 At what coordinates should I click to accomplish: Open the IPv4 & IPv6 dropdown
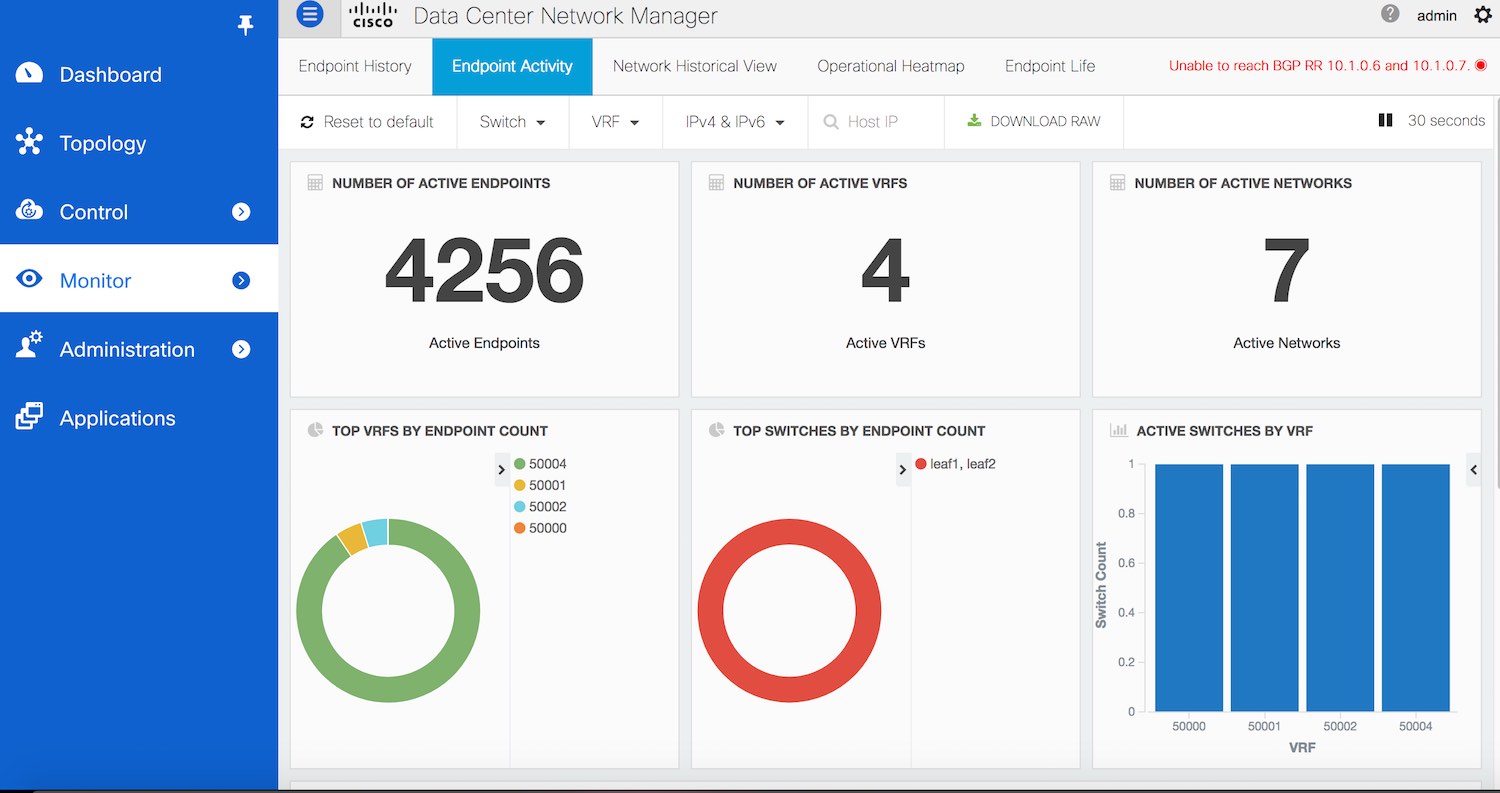pos(734,122)
